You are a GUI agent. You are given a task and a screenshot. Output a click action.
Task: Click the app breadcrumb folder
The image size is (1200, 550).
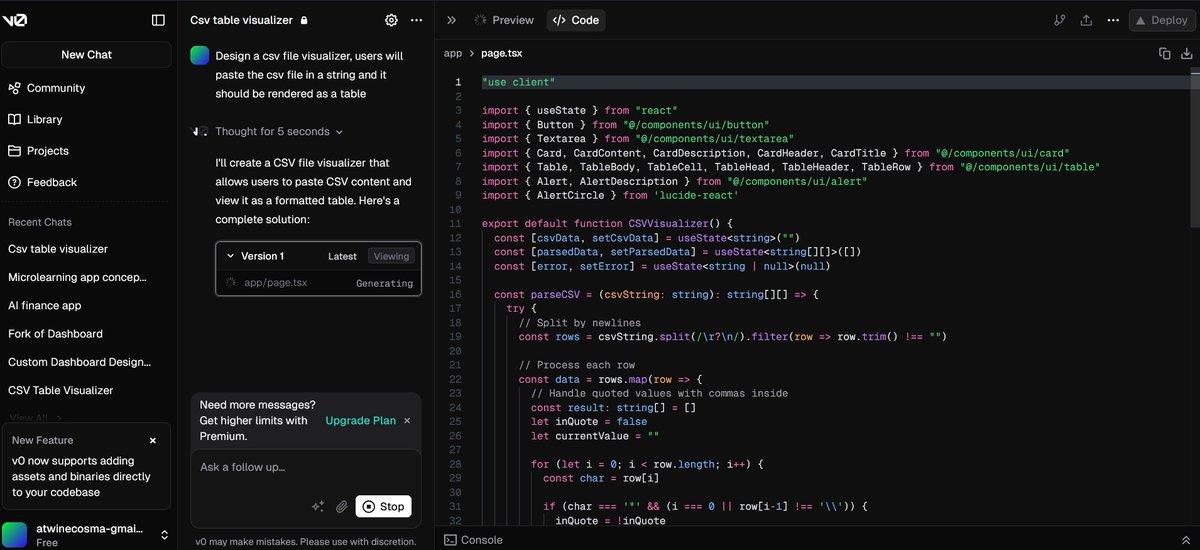pos(453,54)
